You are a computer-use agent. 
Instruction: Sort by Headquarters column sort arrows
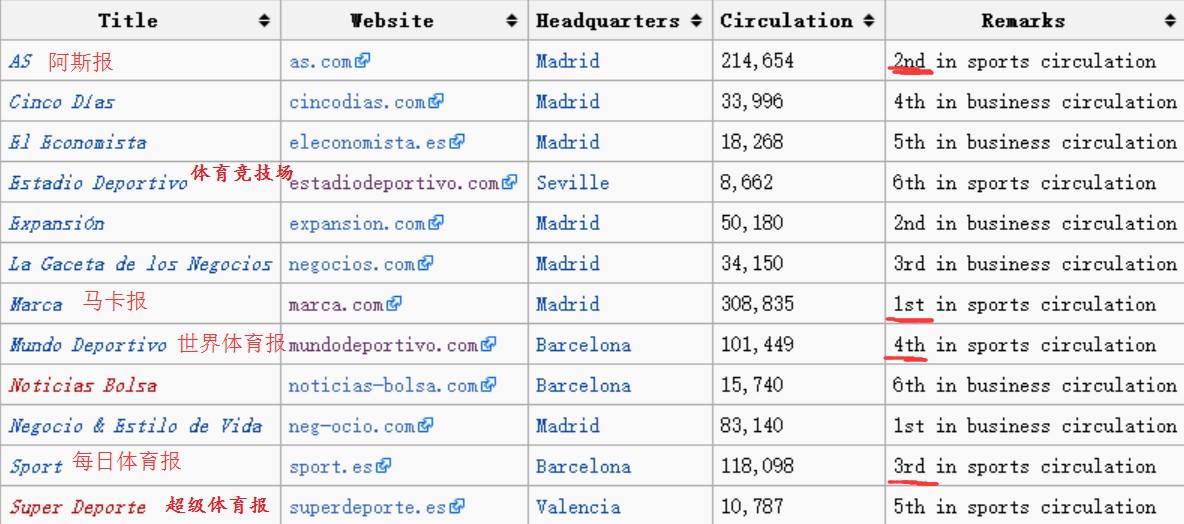pos(695,20)
